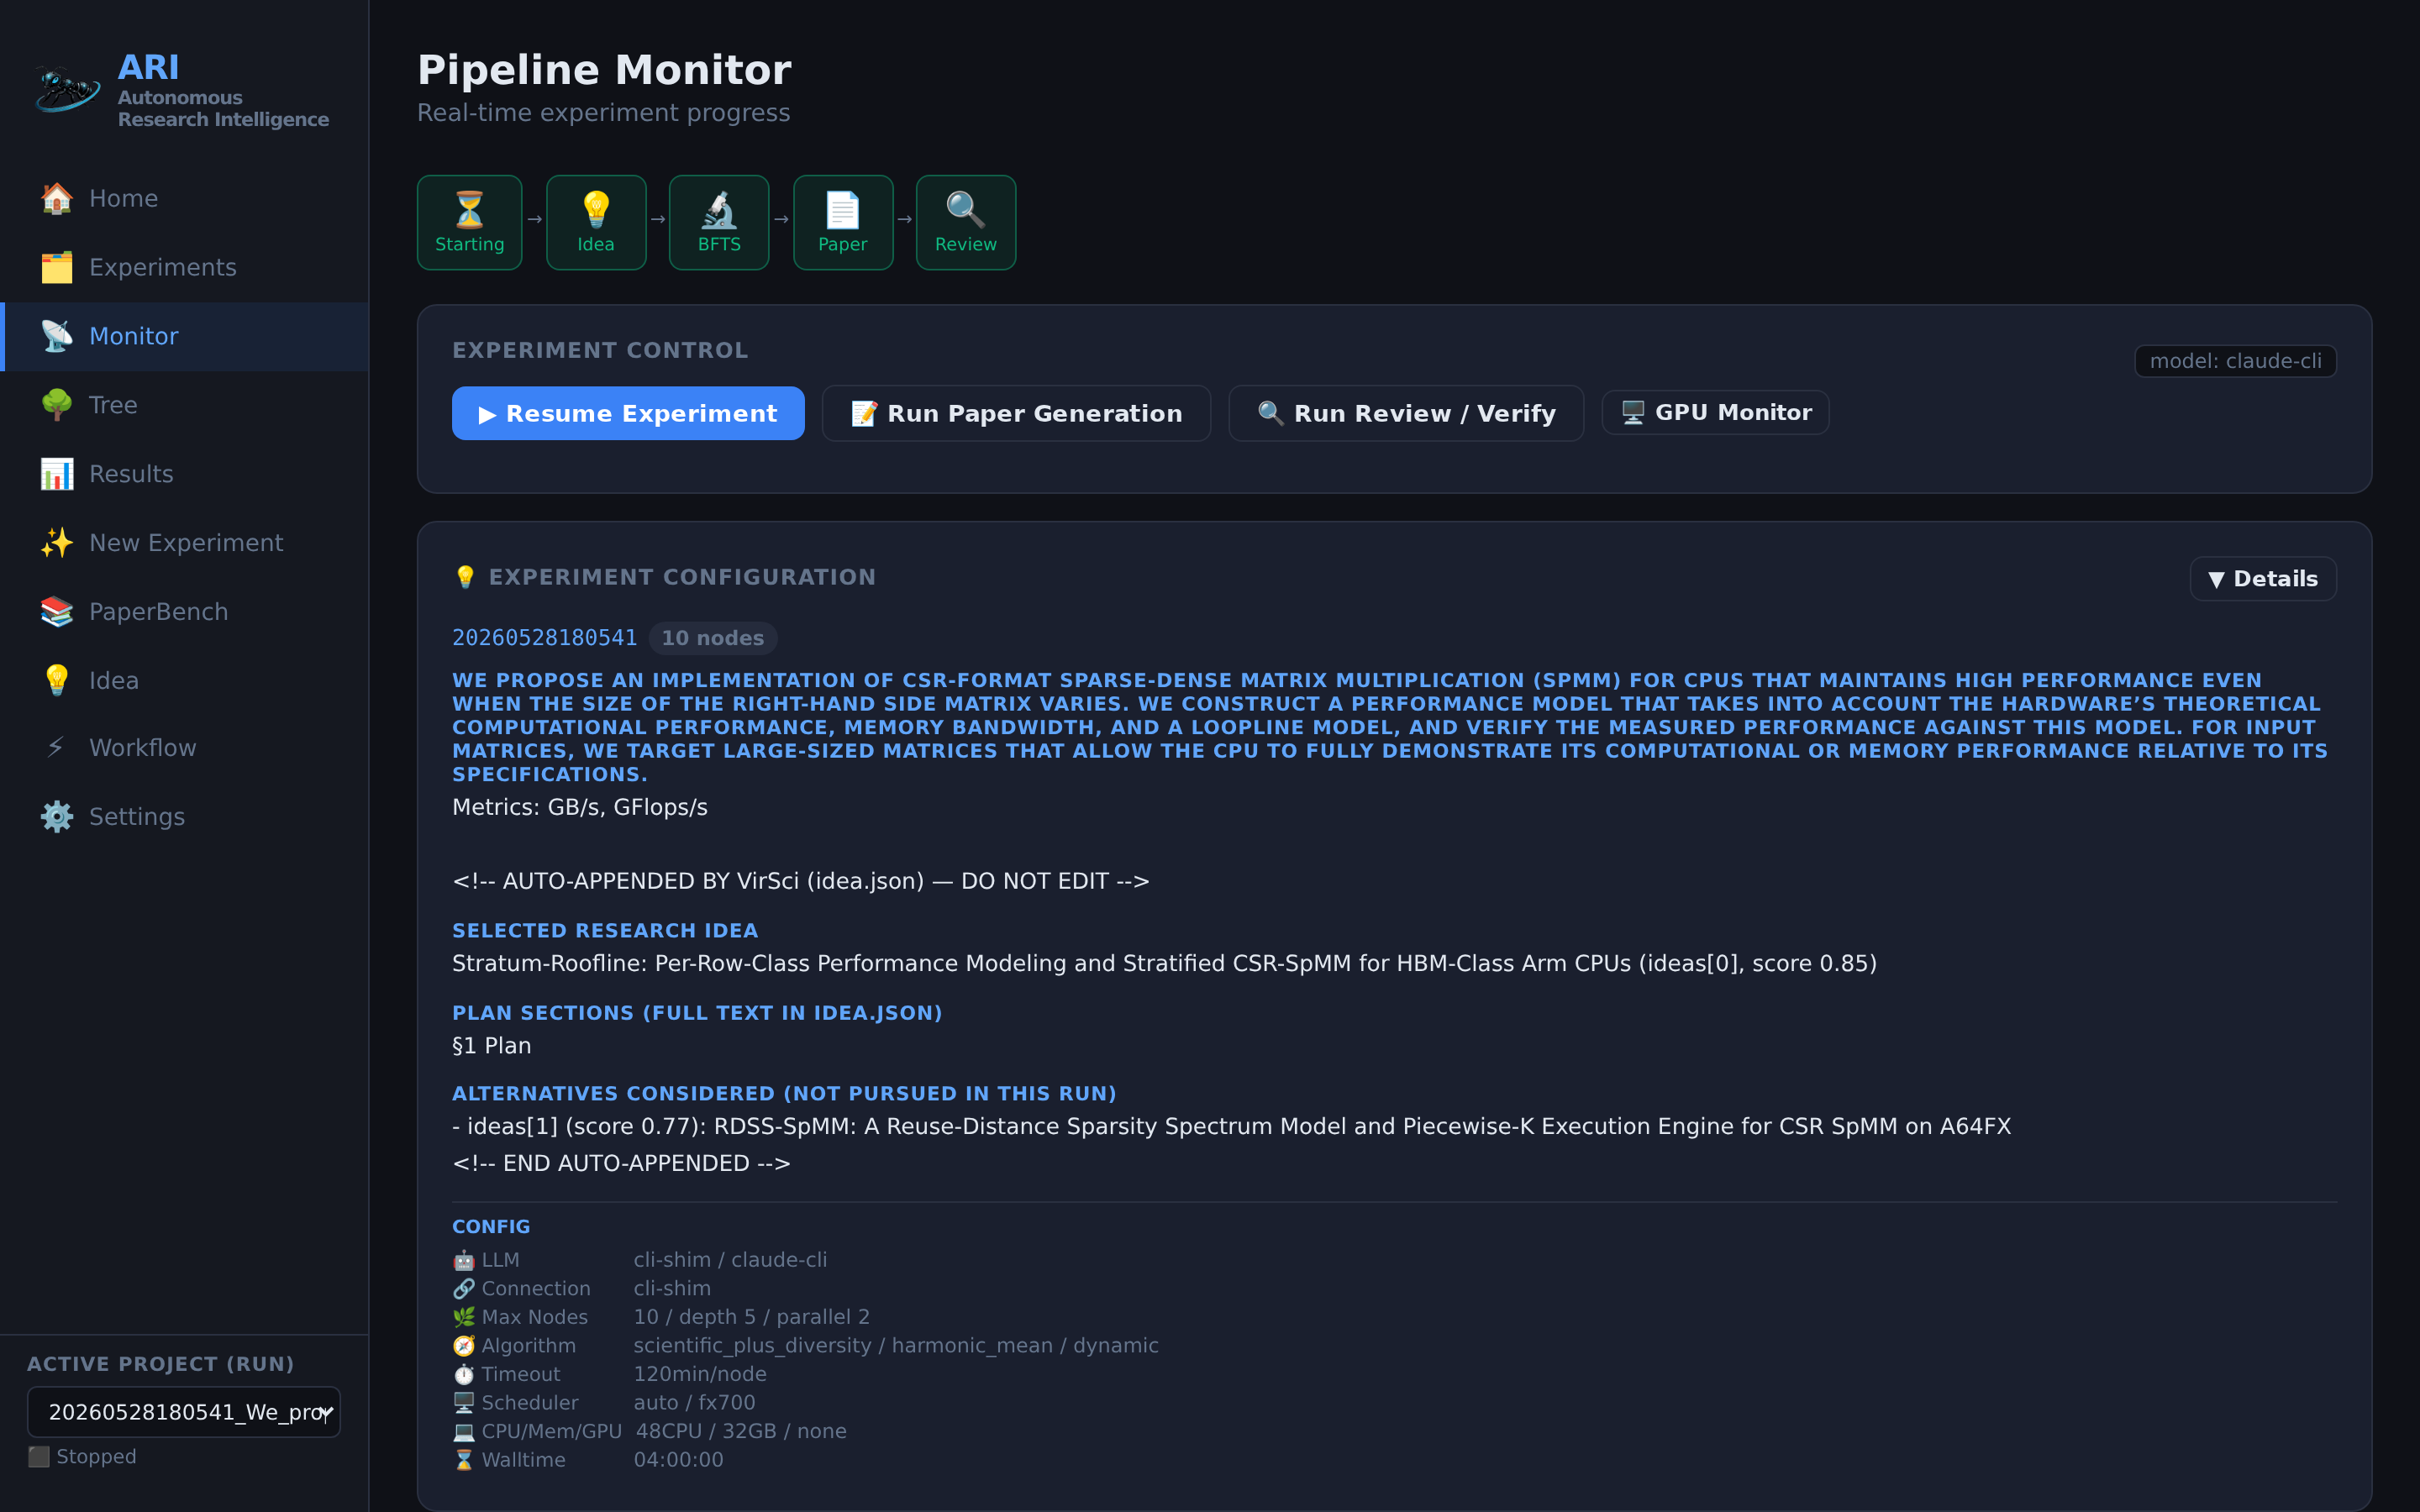
Task: Click the END AUTO-APPENDED comment line
Action: (621, 1163)
